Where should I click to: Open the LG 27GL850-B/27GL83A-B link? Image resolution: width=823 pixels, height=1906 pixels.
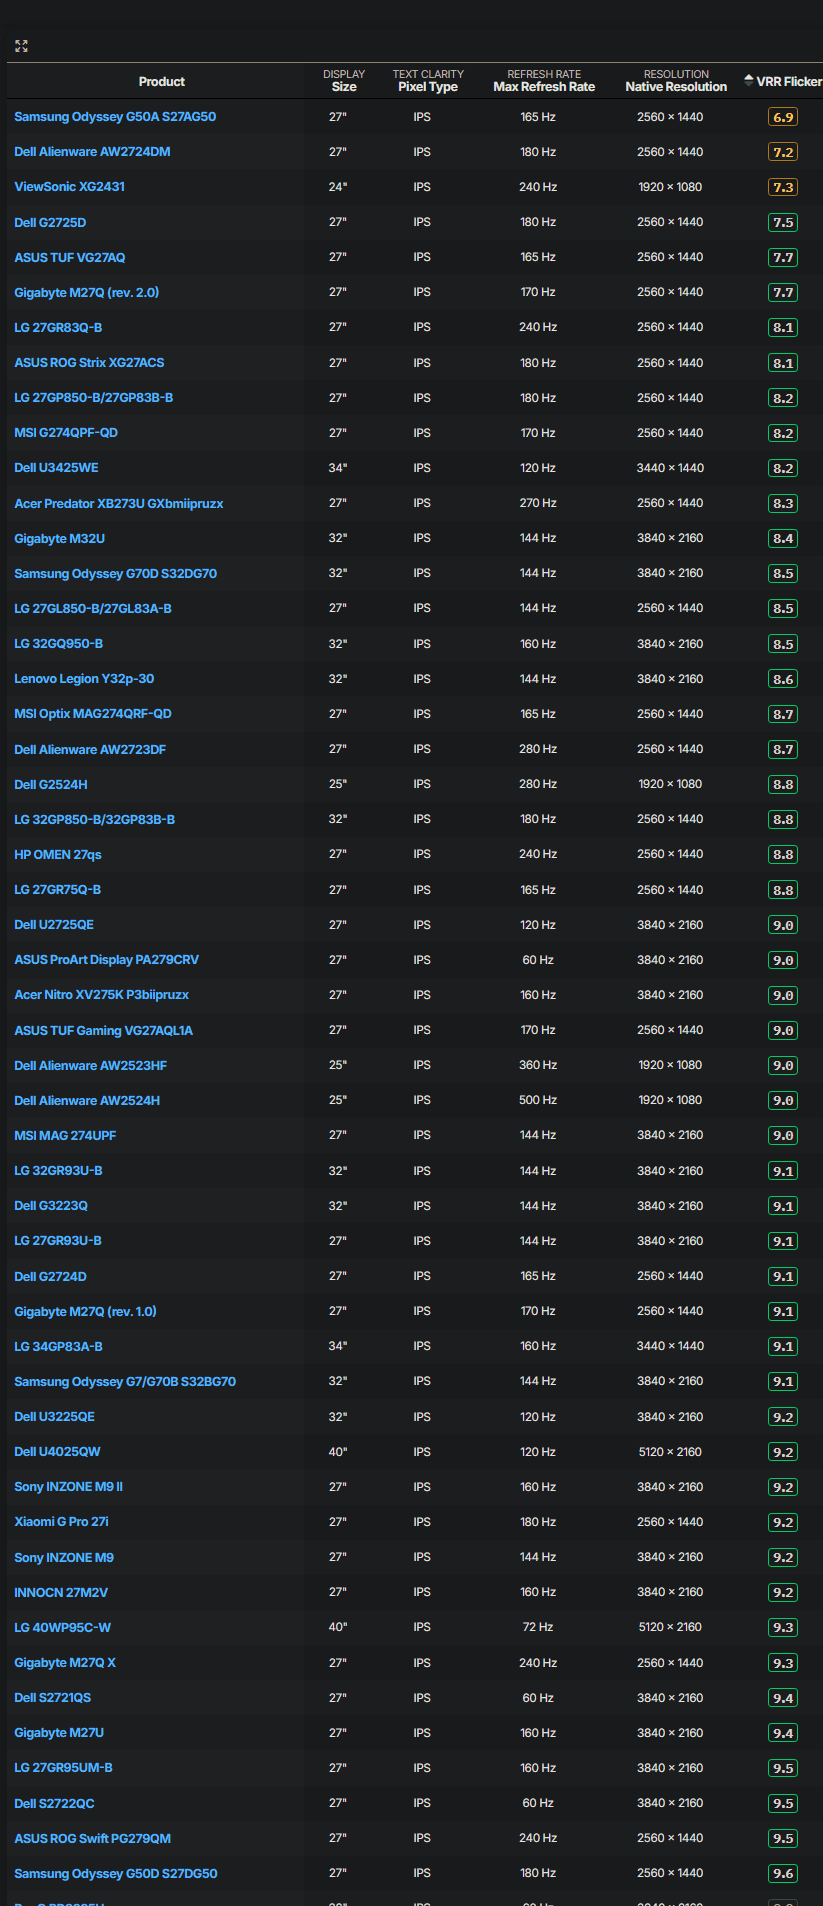coord(93,608)
